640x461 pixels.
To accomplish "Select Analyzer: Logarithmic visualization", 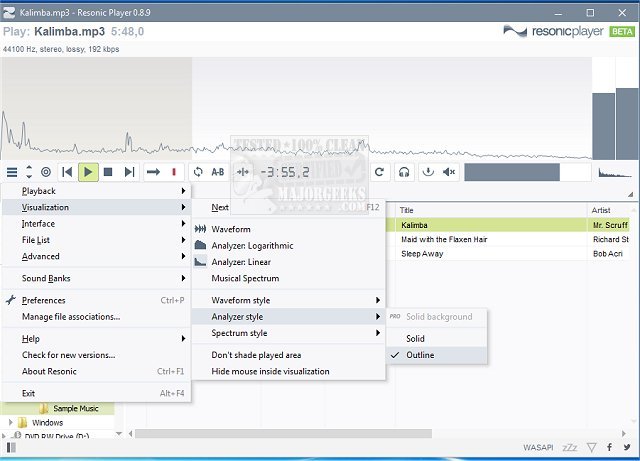I will pyautogui.click(x=288, y=245).
